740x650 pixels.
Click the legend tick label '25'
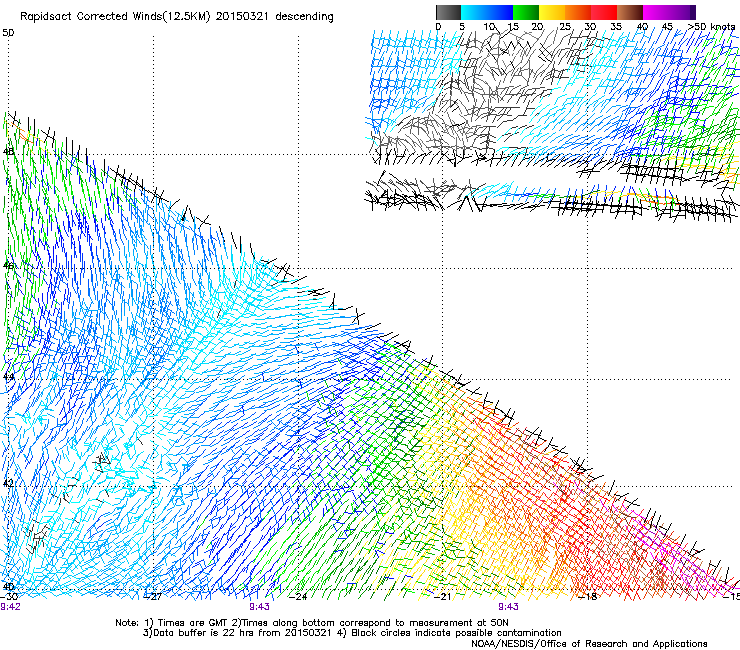point(565,27)
